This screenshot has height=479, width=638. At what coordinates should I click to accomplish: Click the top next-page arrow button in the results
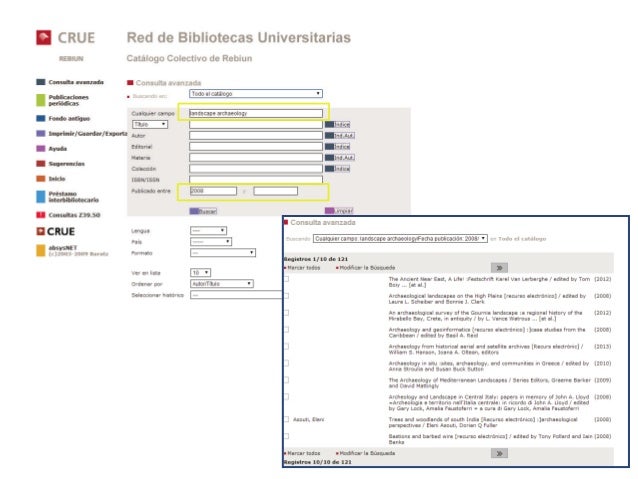pyautogui.click(x=499, y=268)
